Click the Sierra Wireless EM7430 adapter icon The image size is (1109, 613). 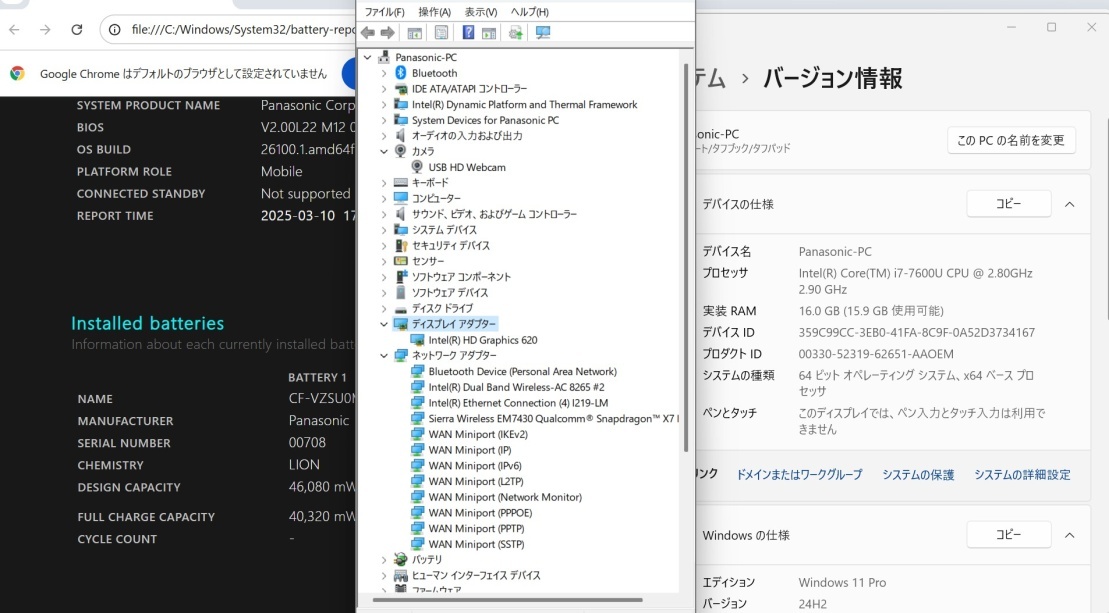[x=417, y=419]
